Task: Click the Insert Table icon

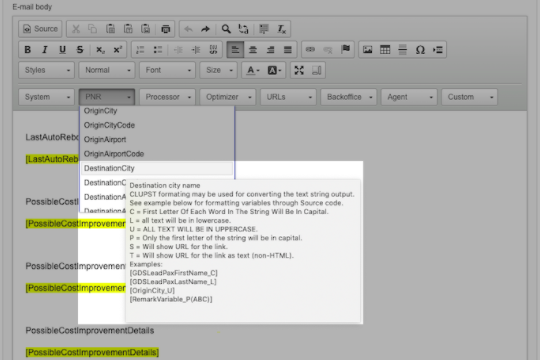Action: click(385, 50)
